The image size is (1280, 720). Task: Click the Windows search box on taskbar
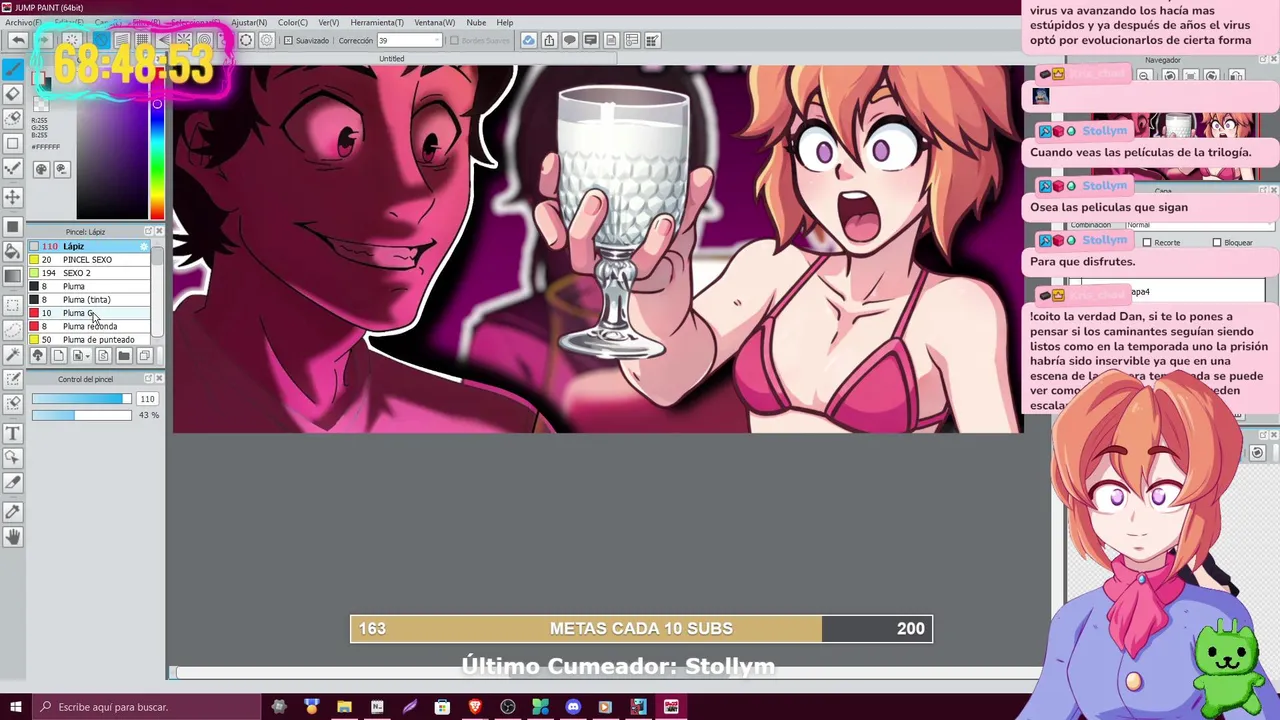[145, 707]
